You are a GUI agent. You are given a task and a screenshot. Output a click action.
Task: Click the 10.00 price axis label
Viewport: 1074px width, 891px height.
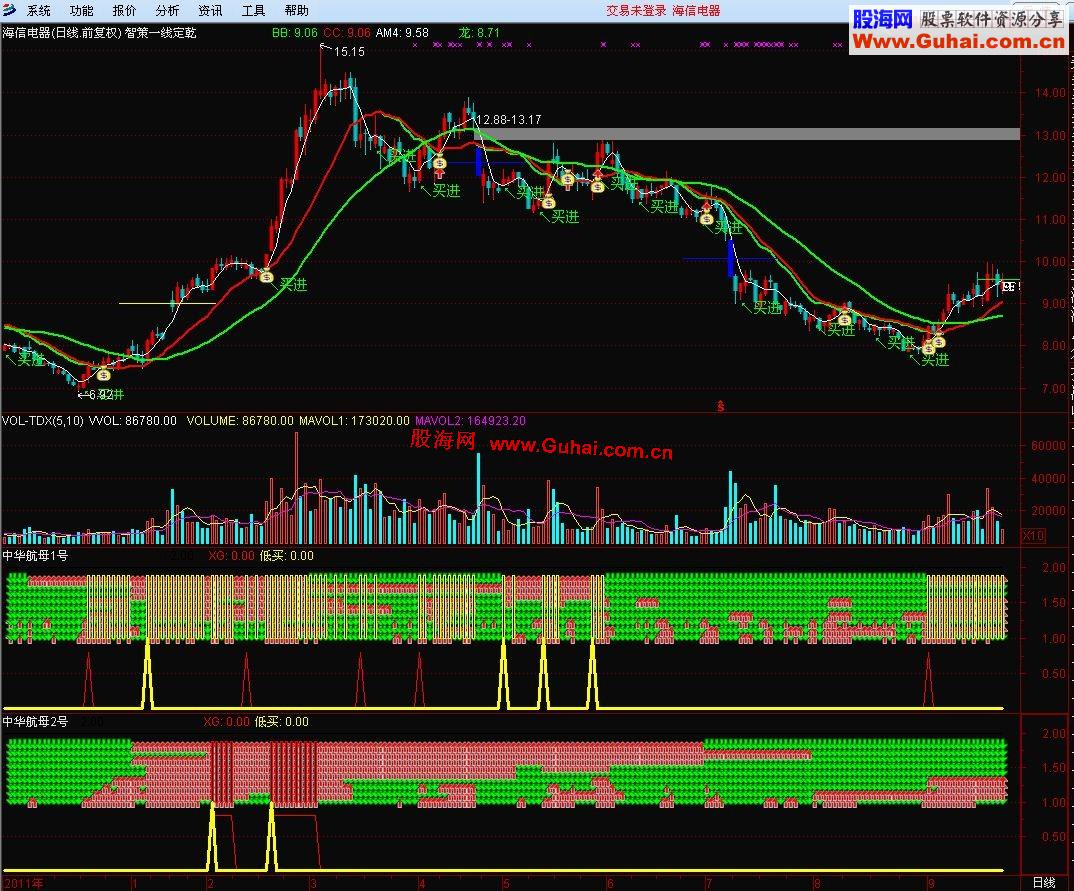1050,262
